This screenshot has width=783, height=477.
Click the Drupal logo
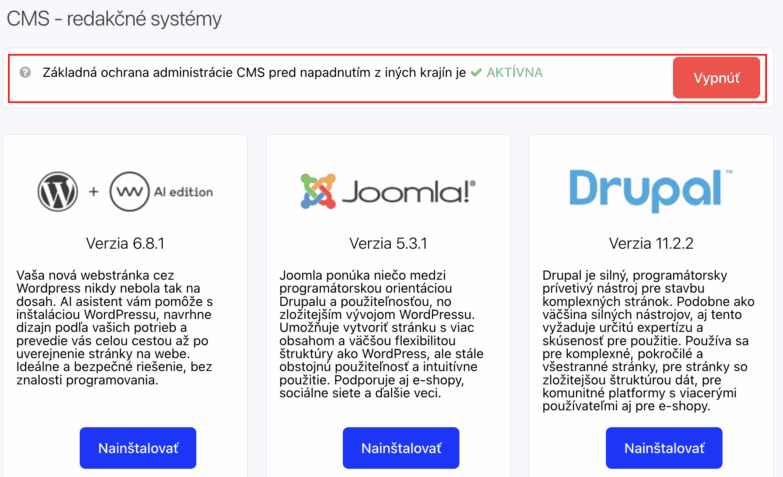coord(651,191)
